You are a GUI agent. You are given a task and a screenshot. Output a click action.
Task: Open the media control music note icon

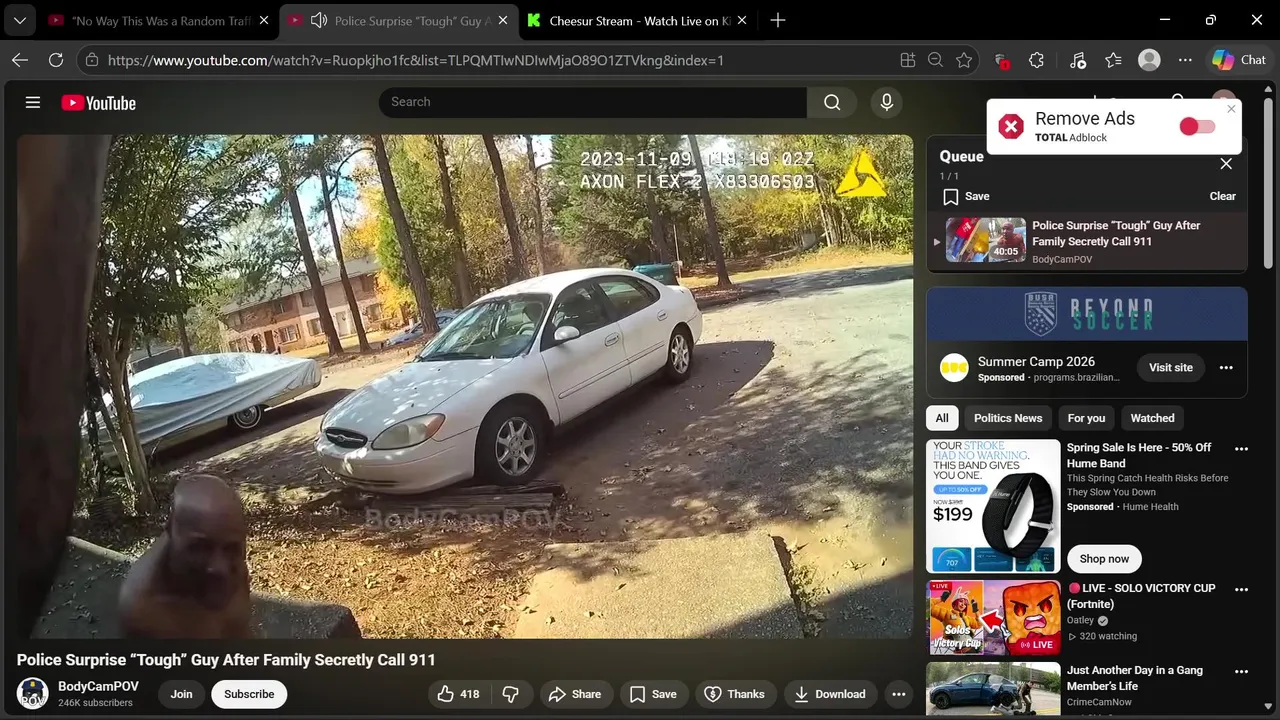click(x=1077, y=60)
